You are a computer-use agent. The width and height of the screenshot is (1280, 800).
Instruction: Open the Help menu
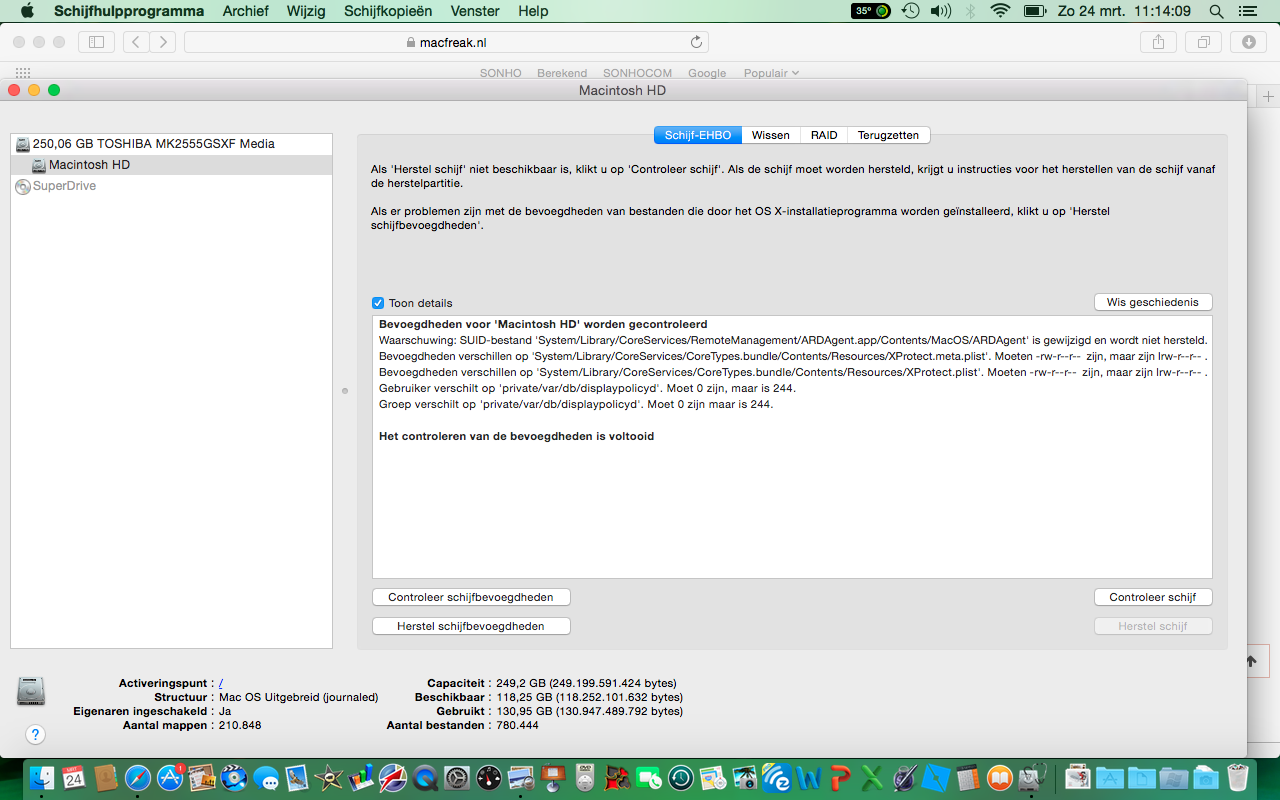point(533,11)
